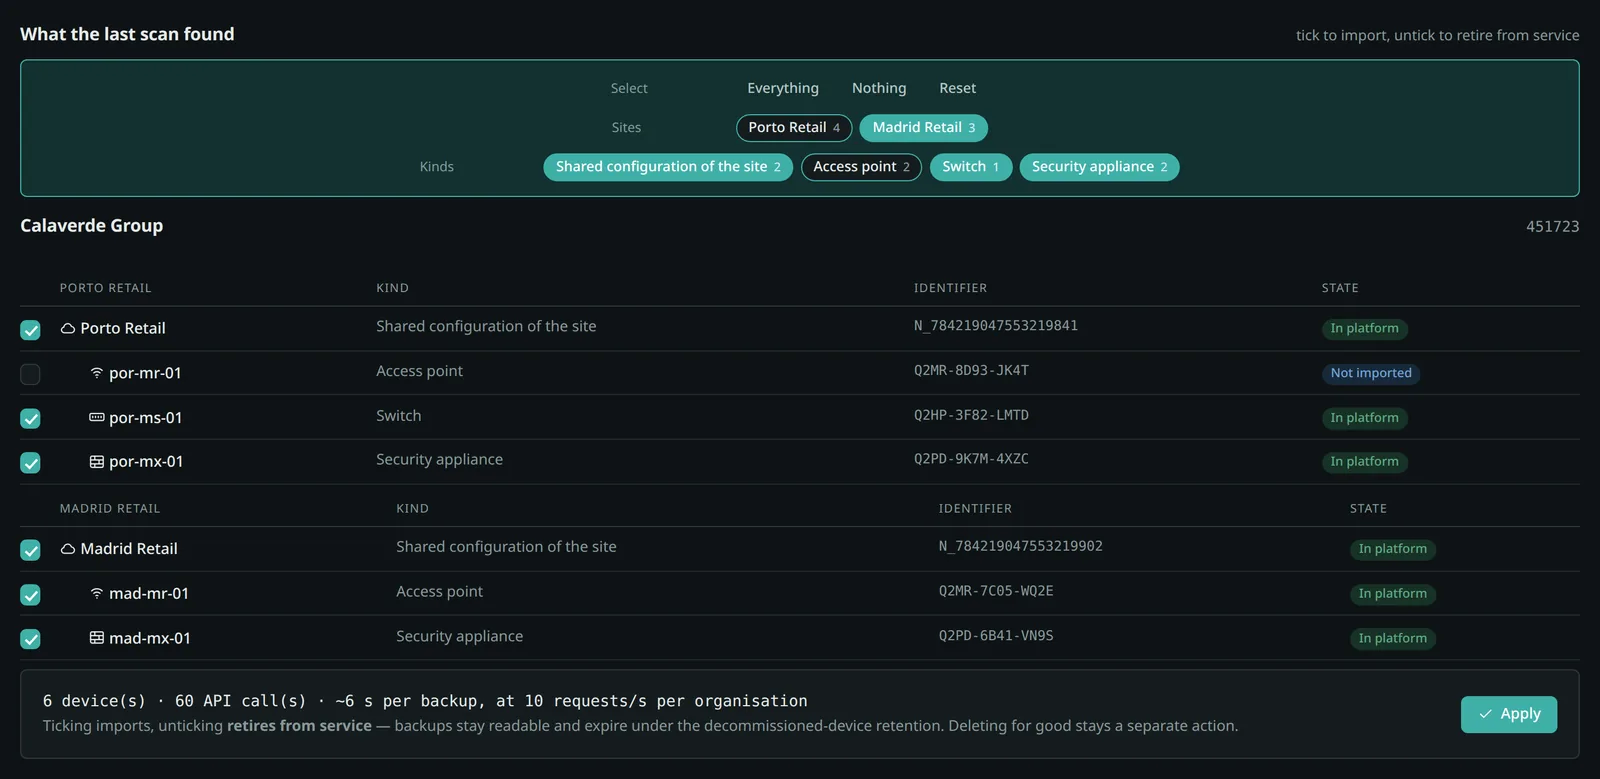
Task: Untick the mad-mx-01 security appliance checkbox
Action: pos(31,639)
